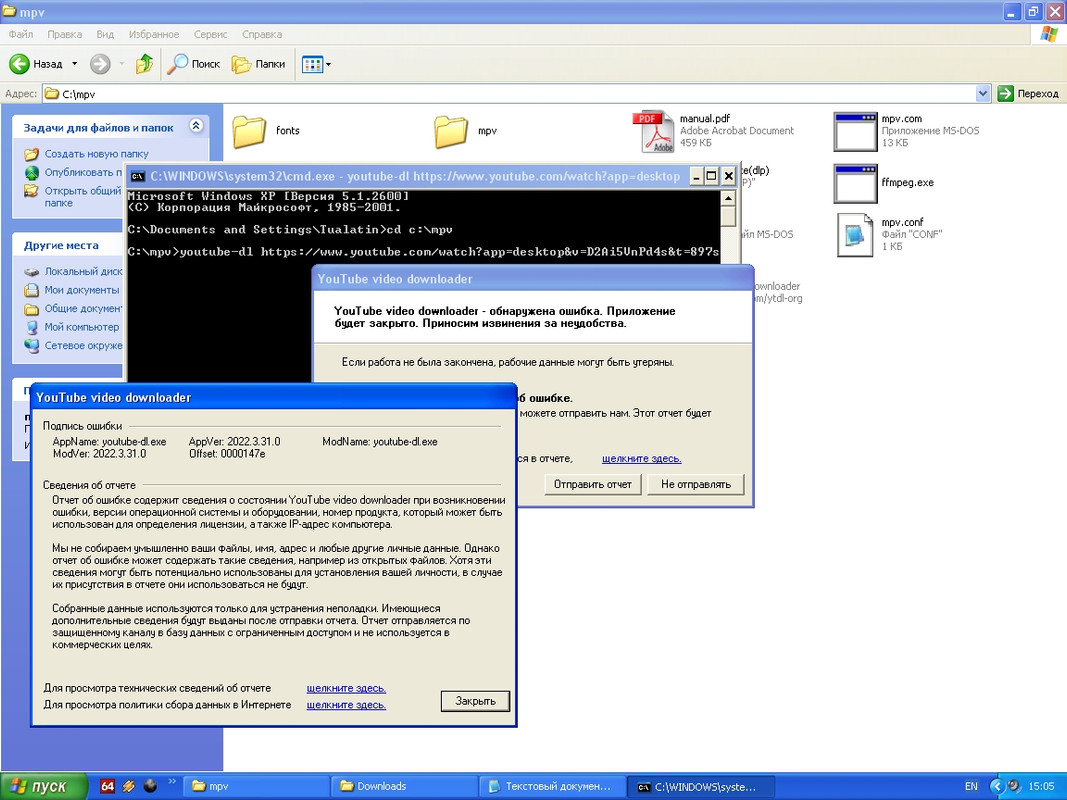Click the orange feather quick launch icon
The image size is (1067, 800).
129,786
